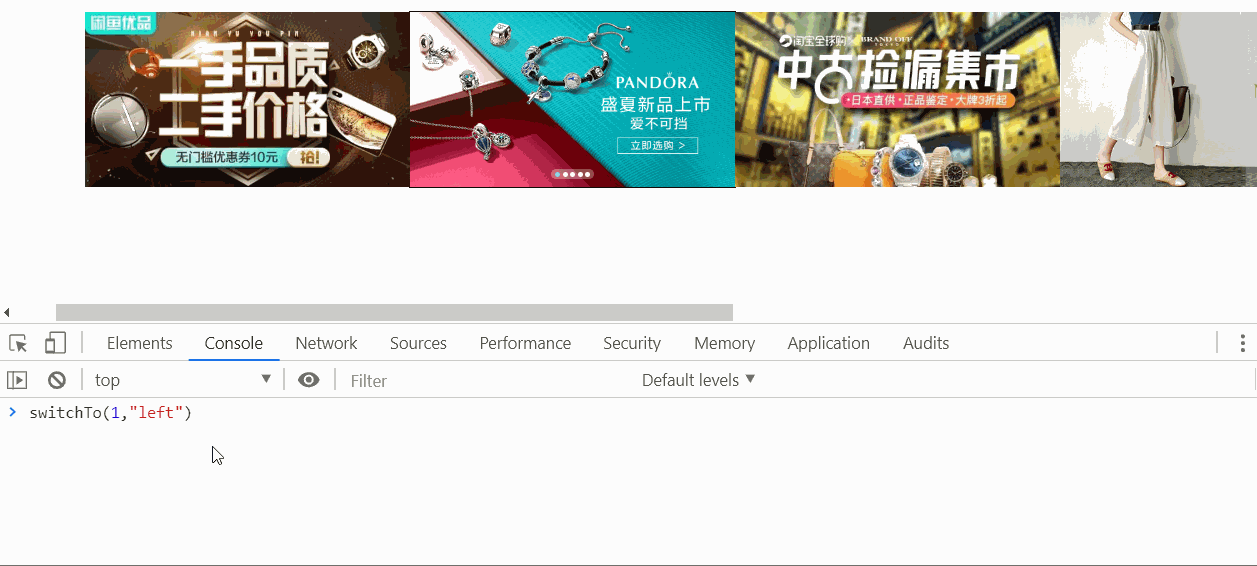
Task: Switch to the Elements tab
Action: (x=140, y=343)
